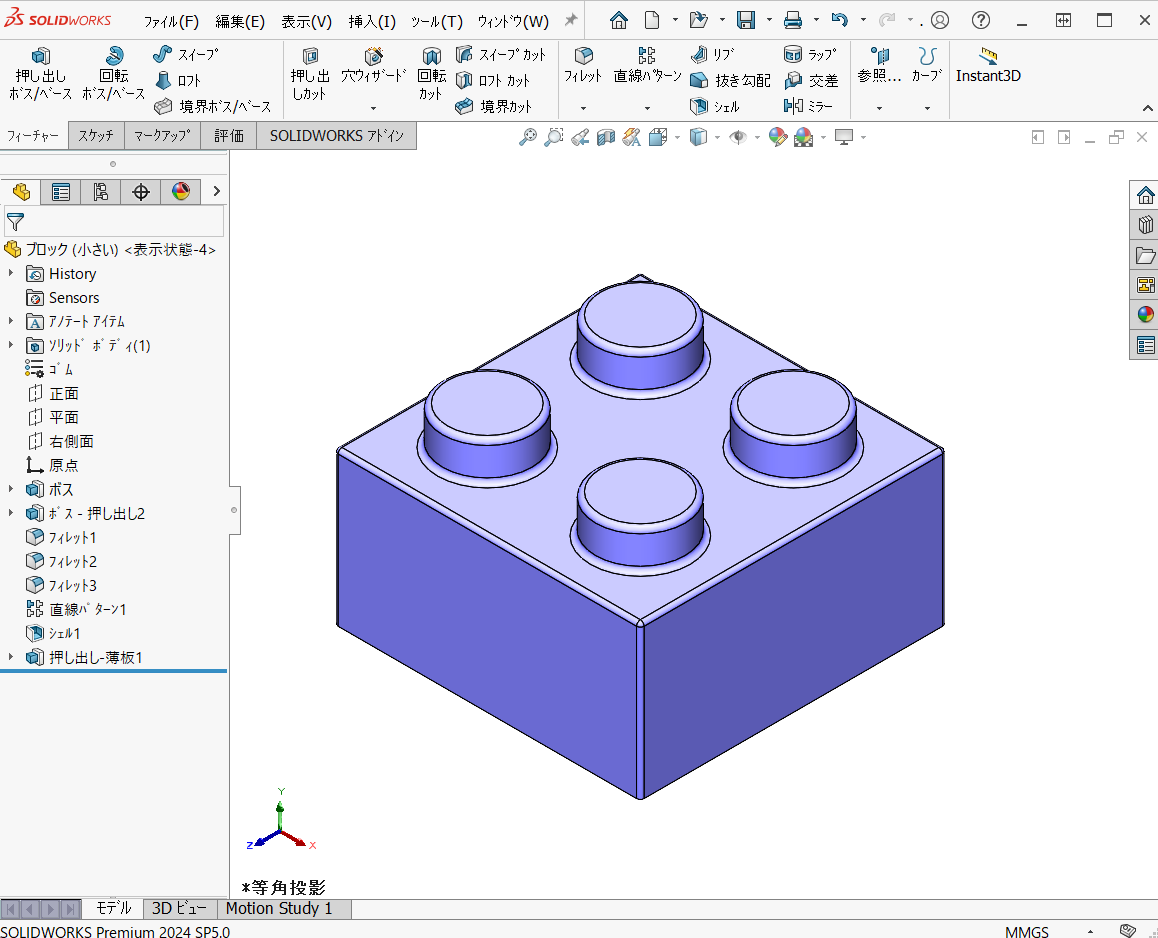Viewport: 1158px width, 938px height.
Task: Open the 挿入(I) menu
Action: tap(372, 21)
